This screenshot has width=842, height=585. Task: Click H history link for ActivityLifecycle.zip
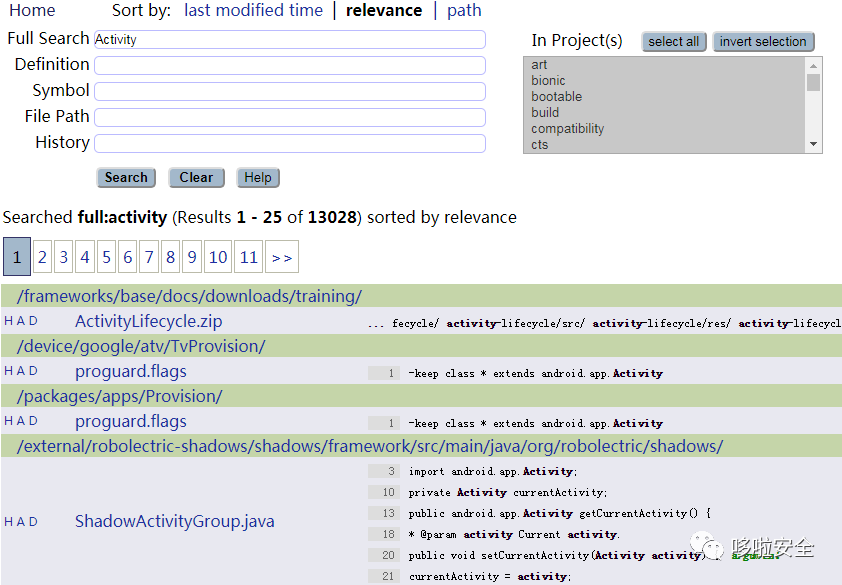click(8, 321)
